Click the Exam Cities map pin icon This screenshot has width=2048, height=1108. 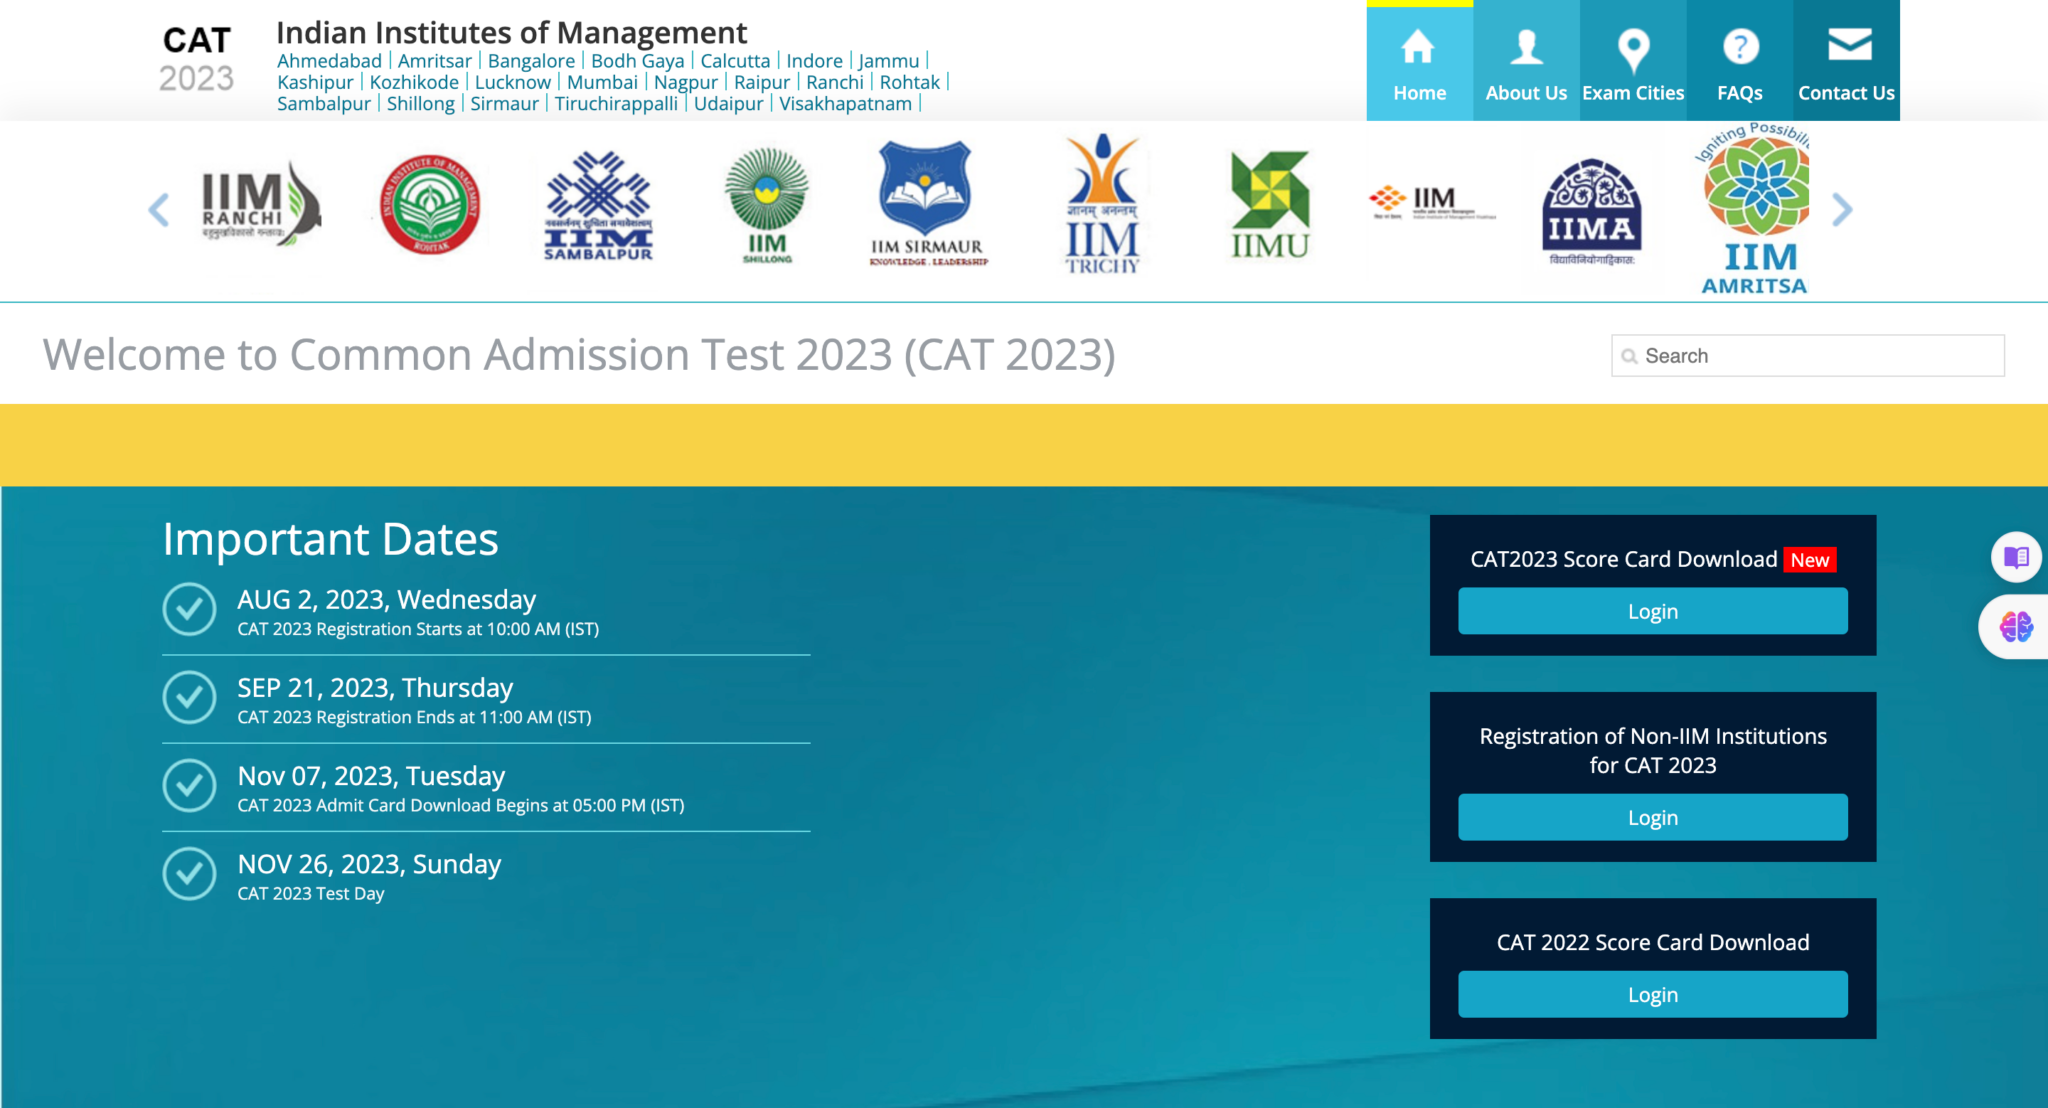point(1633,48)
